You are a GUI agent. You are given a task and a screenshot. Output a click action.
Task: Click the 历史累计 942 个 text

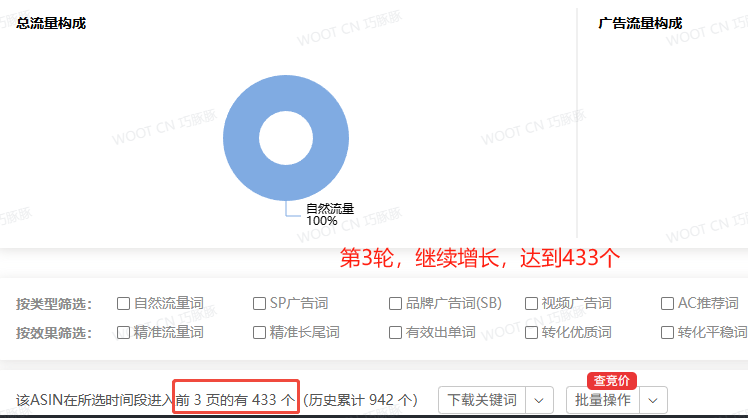click(x=361, y=400)
